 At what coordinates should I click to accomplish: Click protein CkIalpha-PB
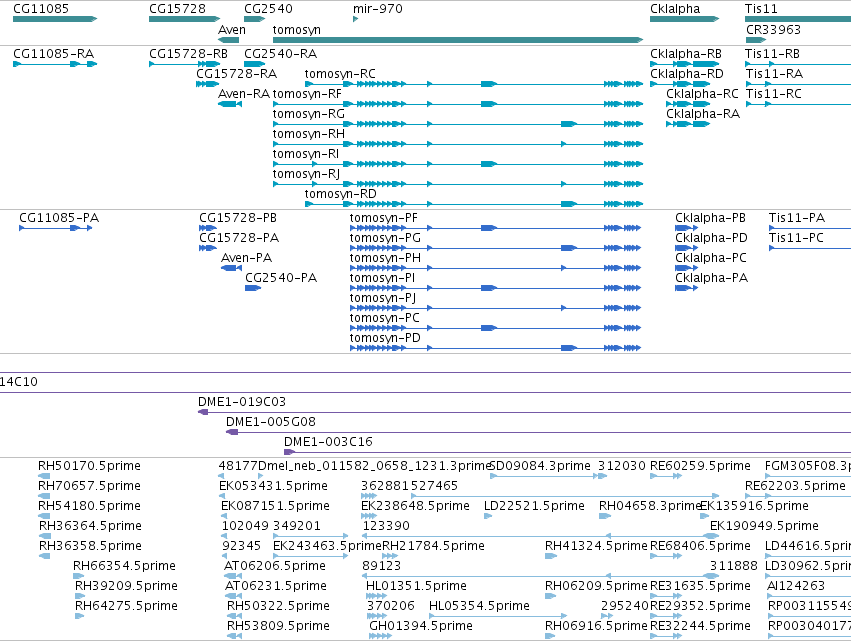coord(710,218)
